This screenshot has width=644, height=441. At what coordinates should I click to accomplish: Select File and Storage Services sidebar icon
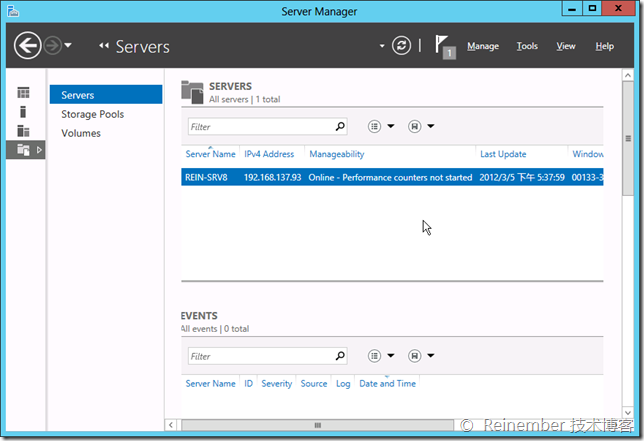(23, 150)
